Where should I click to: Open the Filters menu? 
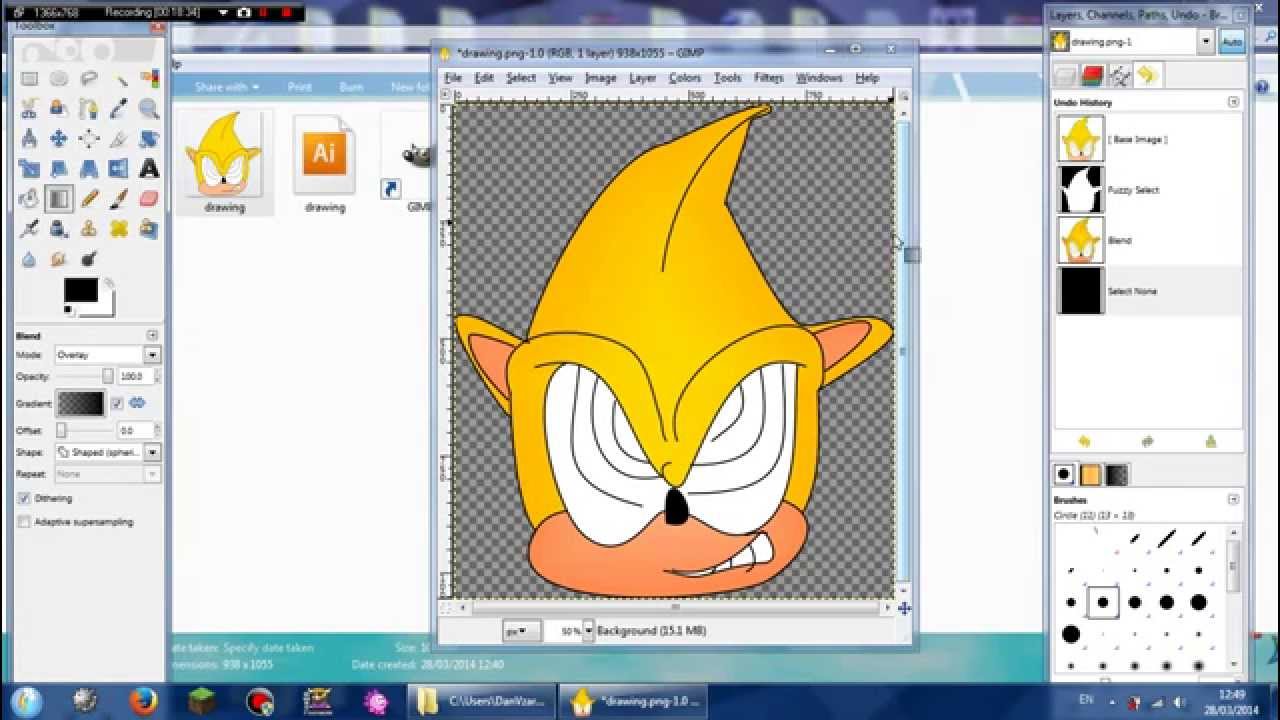[768, 78]
